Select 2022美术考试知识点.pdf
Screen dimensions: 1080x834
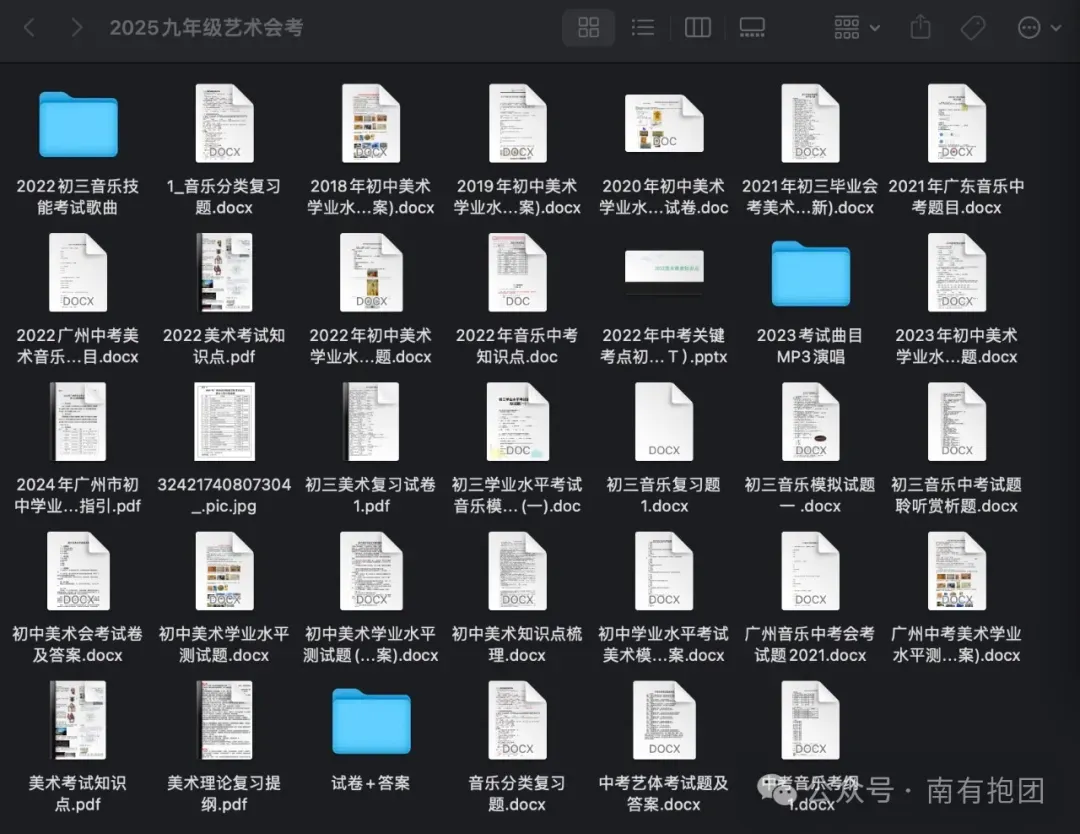pyautogui.click(x=224, y=273)
